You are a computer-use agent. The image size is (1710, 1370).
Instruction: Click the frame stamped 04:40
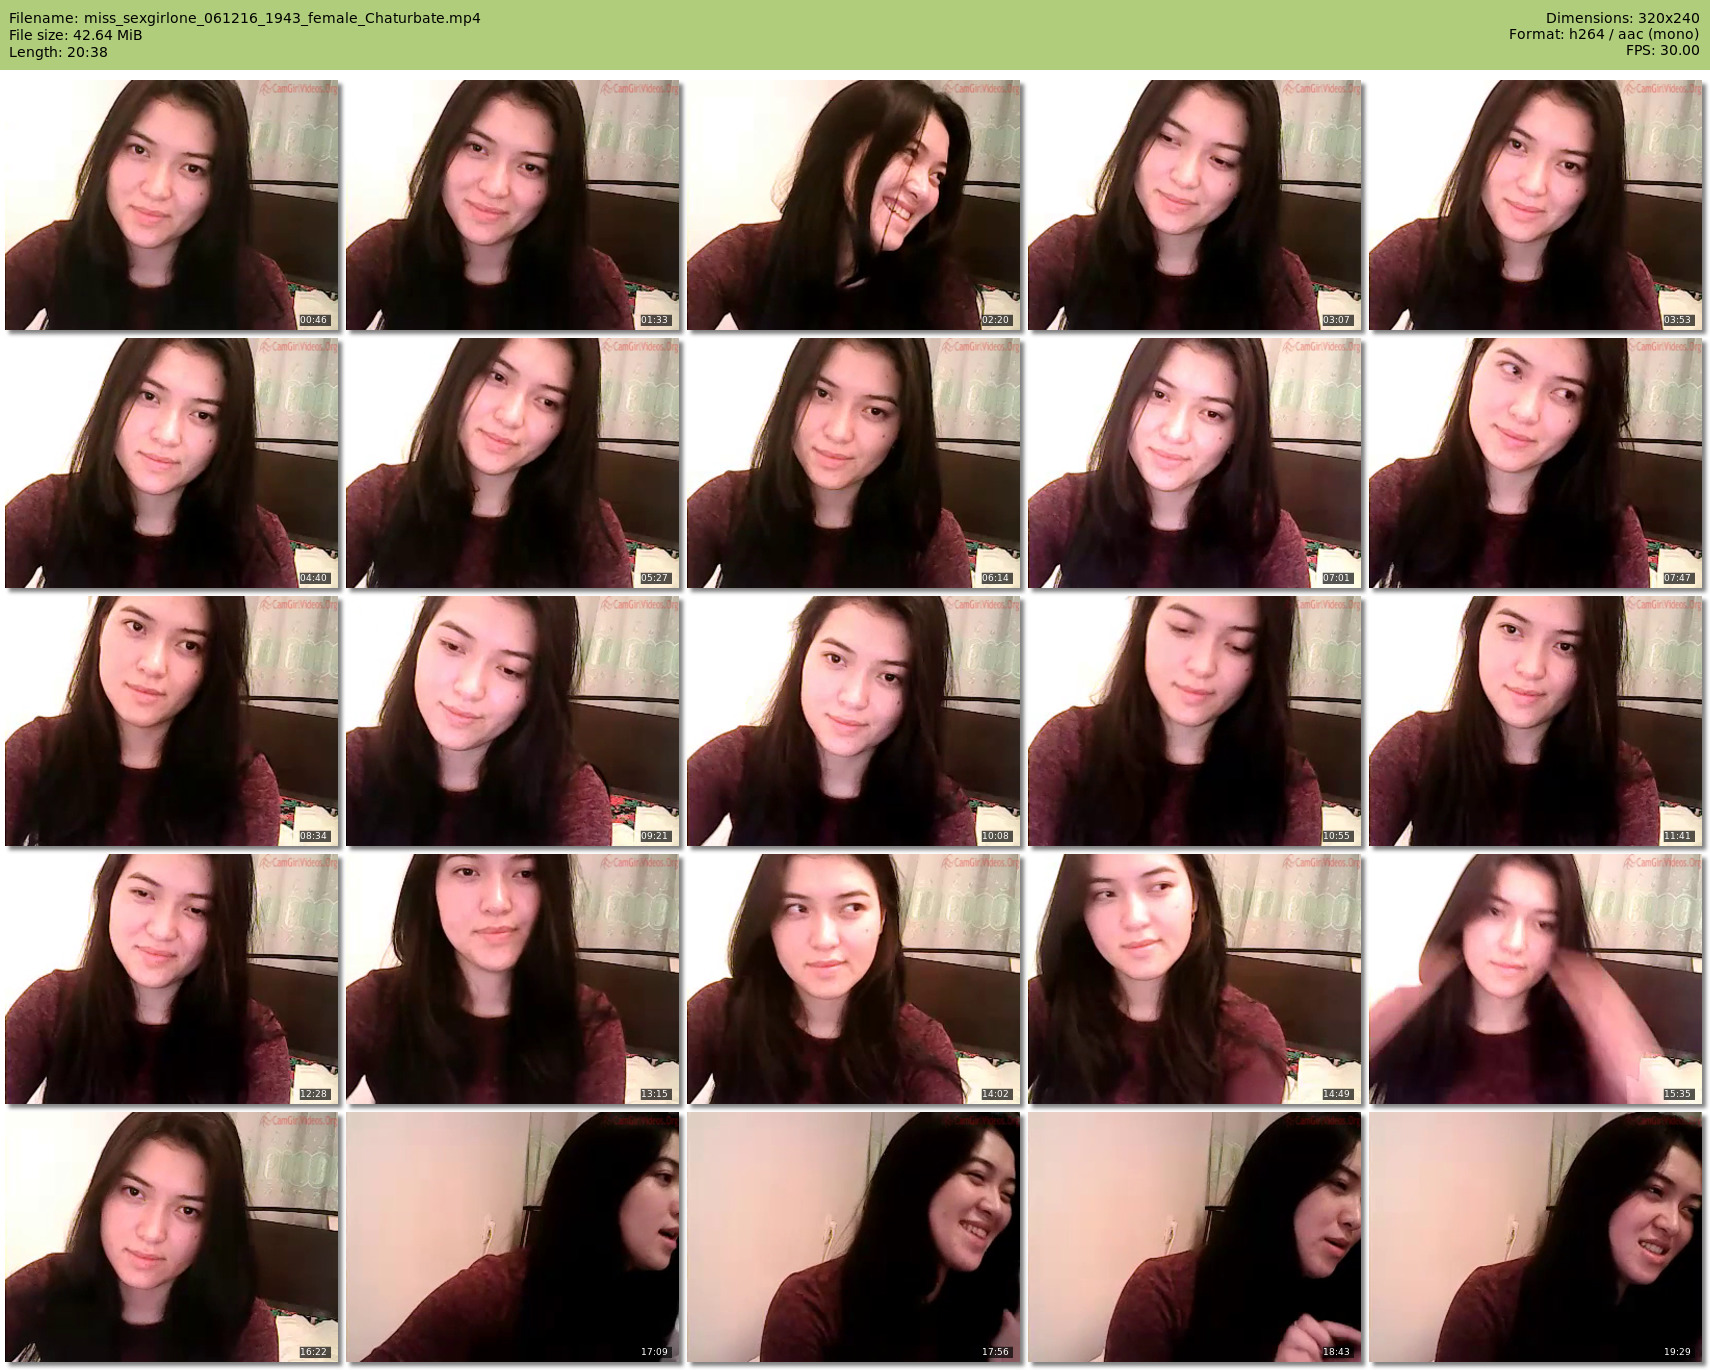(x=172, y=463)
